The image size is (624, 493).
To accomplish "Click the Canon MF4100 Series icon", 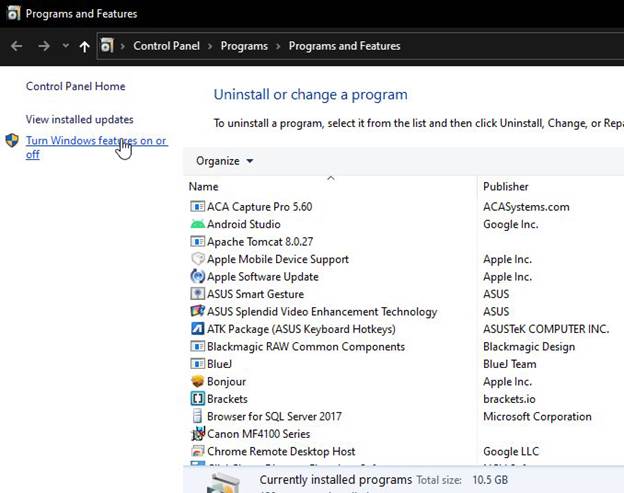I will [x=198, y=434].
